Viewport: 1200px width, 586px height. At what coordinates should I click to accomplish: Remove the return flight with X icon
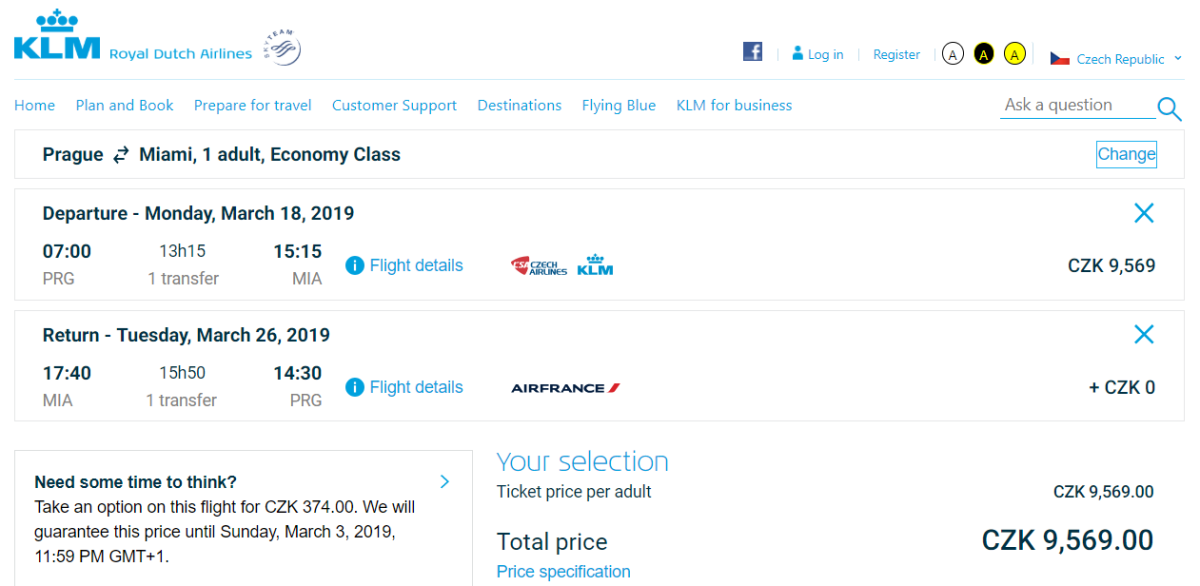[x=1144, y=335]
